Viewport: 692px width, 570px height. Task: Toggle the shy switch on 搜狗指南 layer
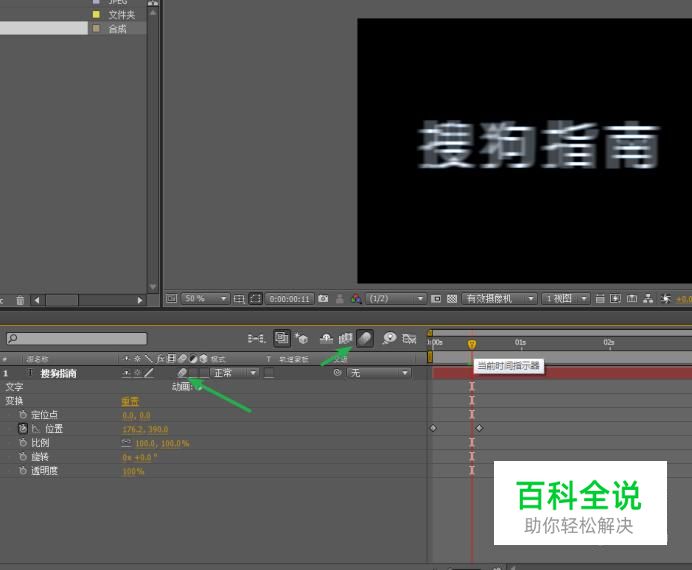tap(126, 373)
